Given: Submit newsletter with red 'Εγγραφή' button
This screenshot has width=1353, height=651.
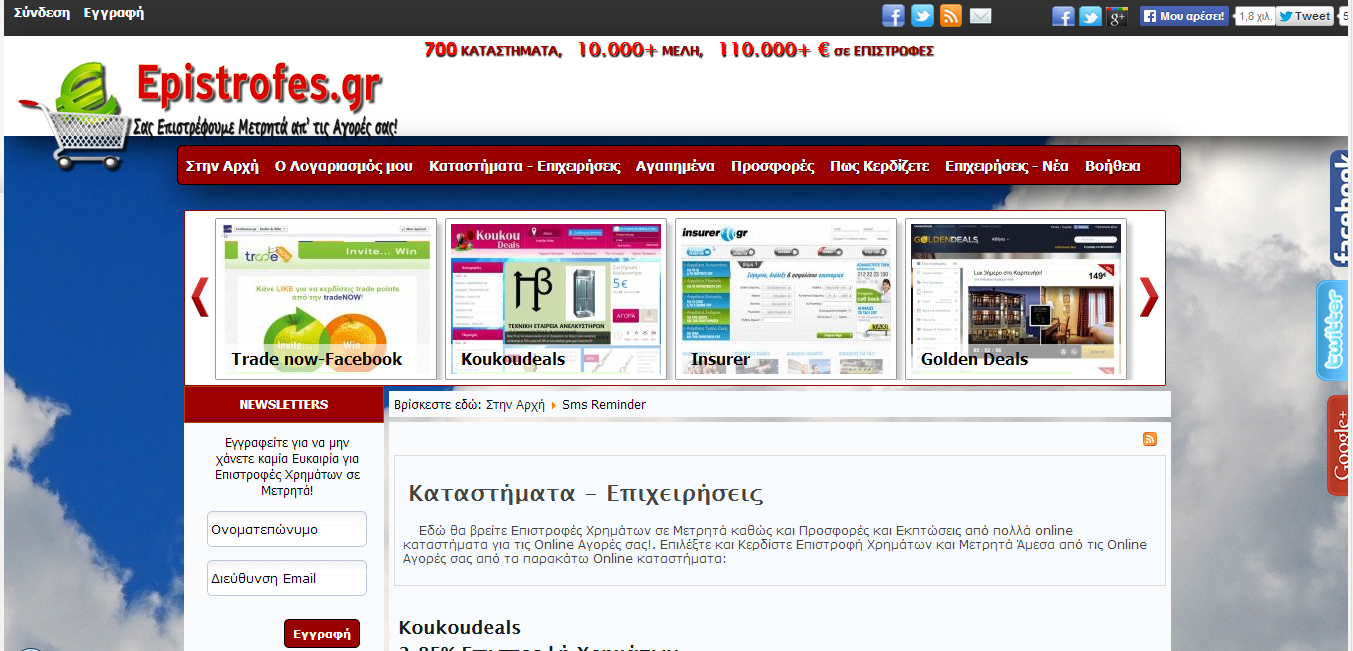Looking at the screenshot, I should (x=322, y=634).
